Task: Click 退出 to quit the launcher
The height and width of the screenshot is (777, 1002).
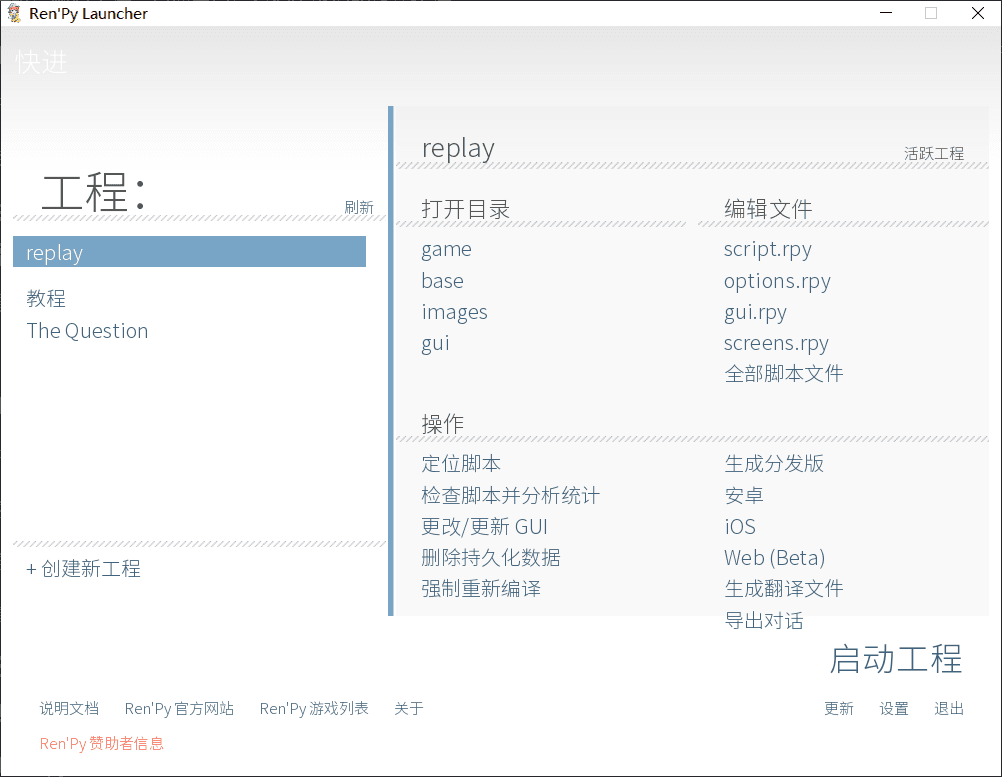Action: [948, 709]
